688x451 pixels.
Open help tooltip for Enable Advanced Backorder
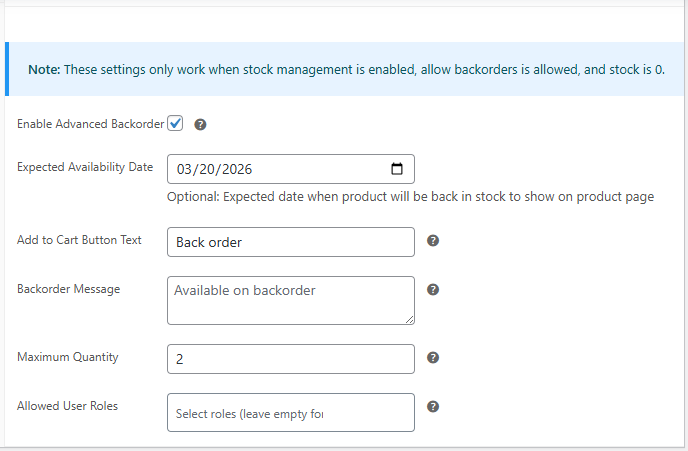tap(200, 125)
